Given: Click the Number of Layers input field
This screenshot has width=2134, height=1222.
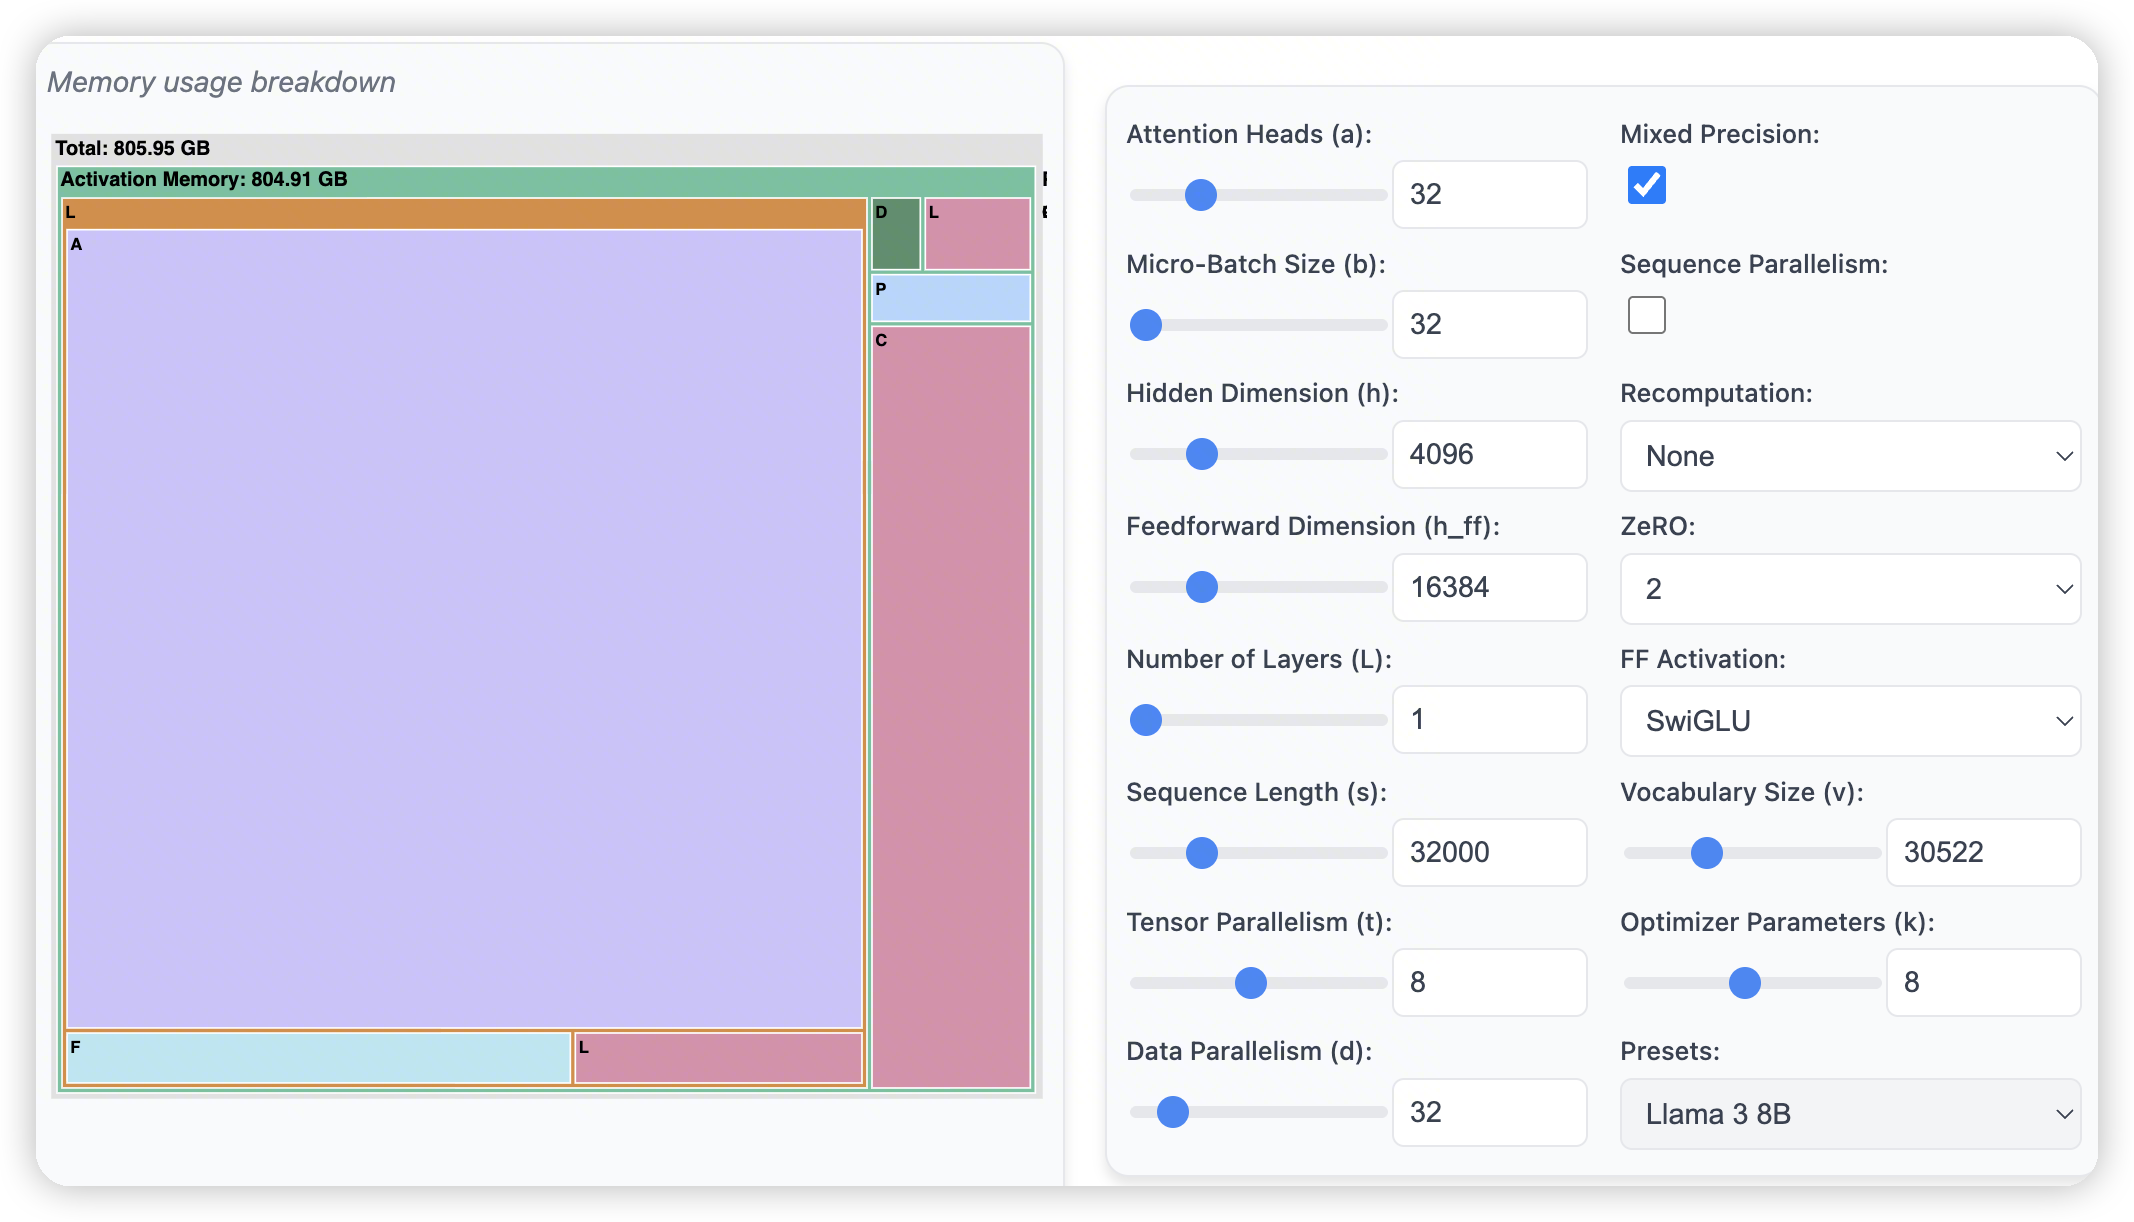Looking at the screenshot, I should point(1488,719).
